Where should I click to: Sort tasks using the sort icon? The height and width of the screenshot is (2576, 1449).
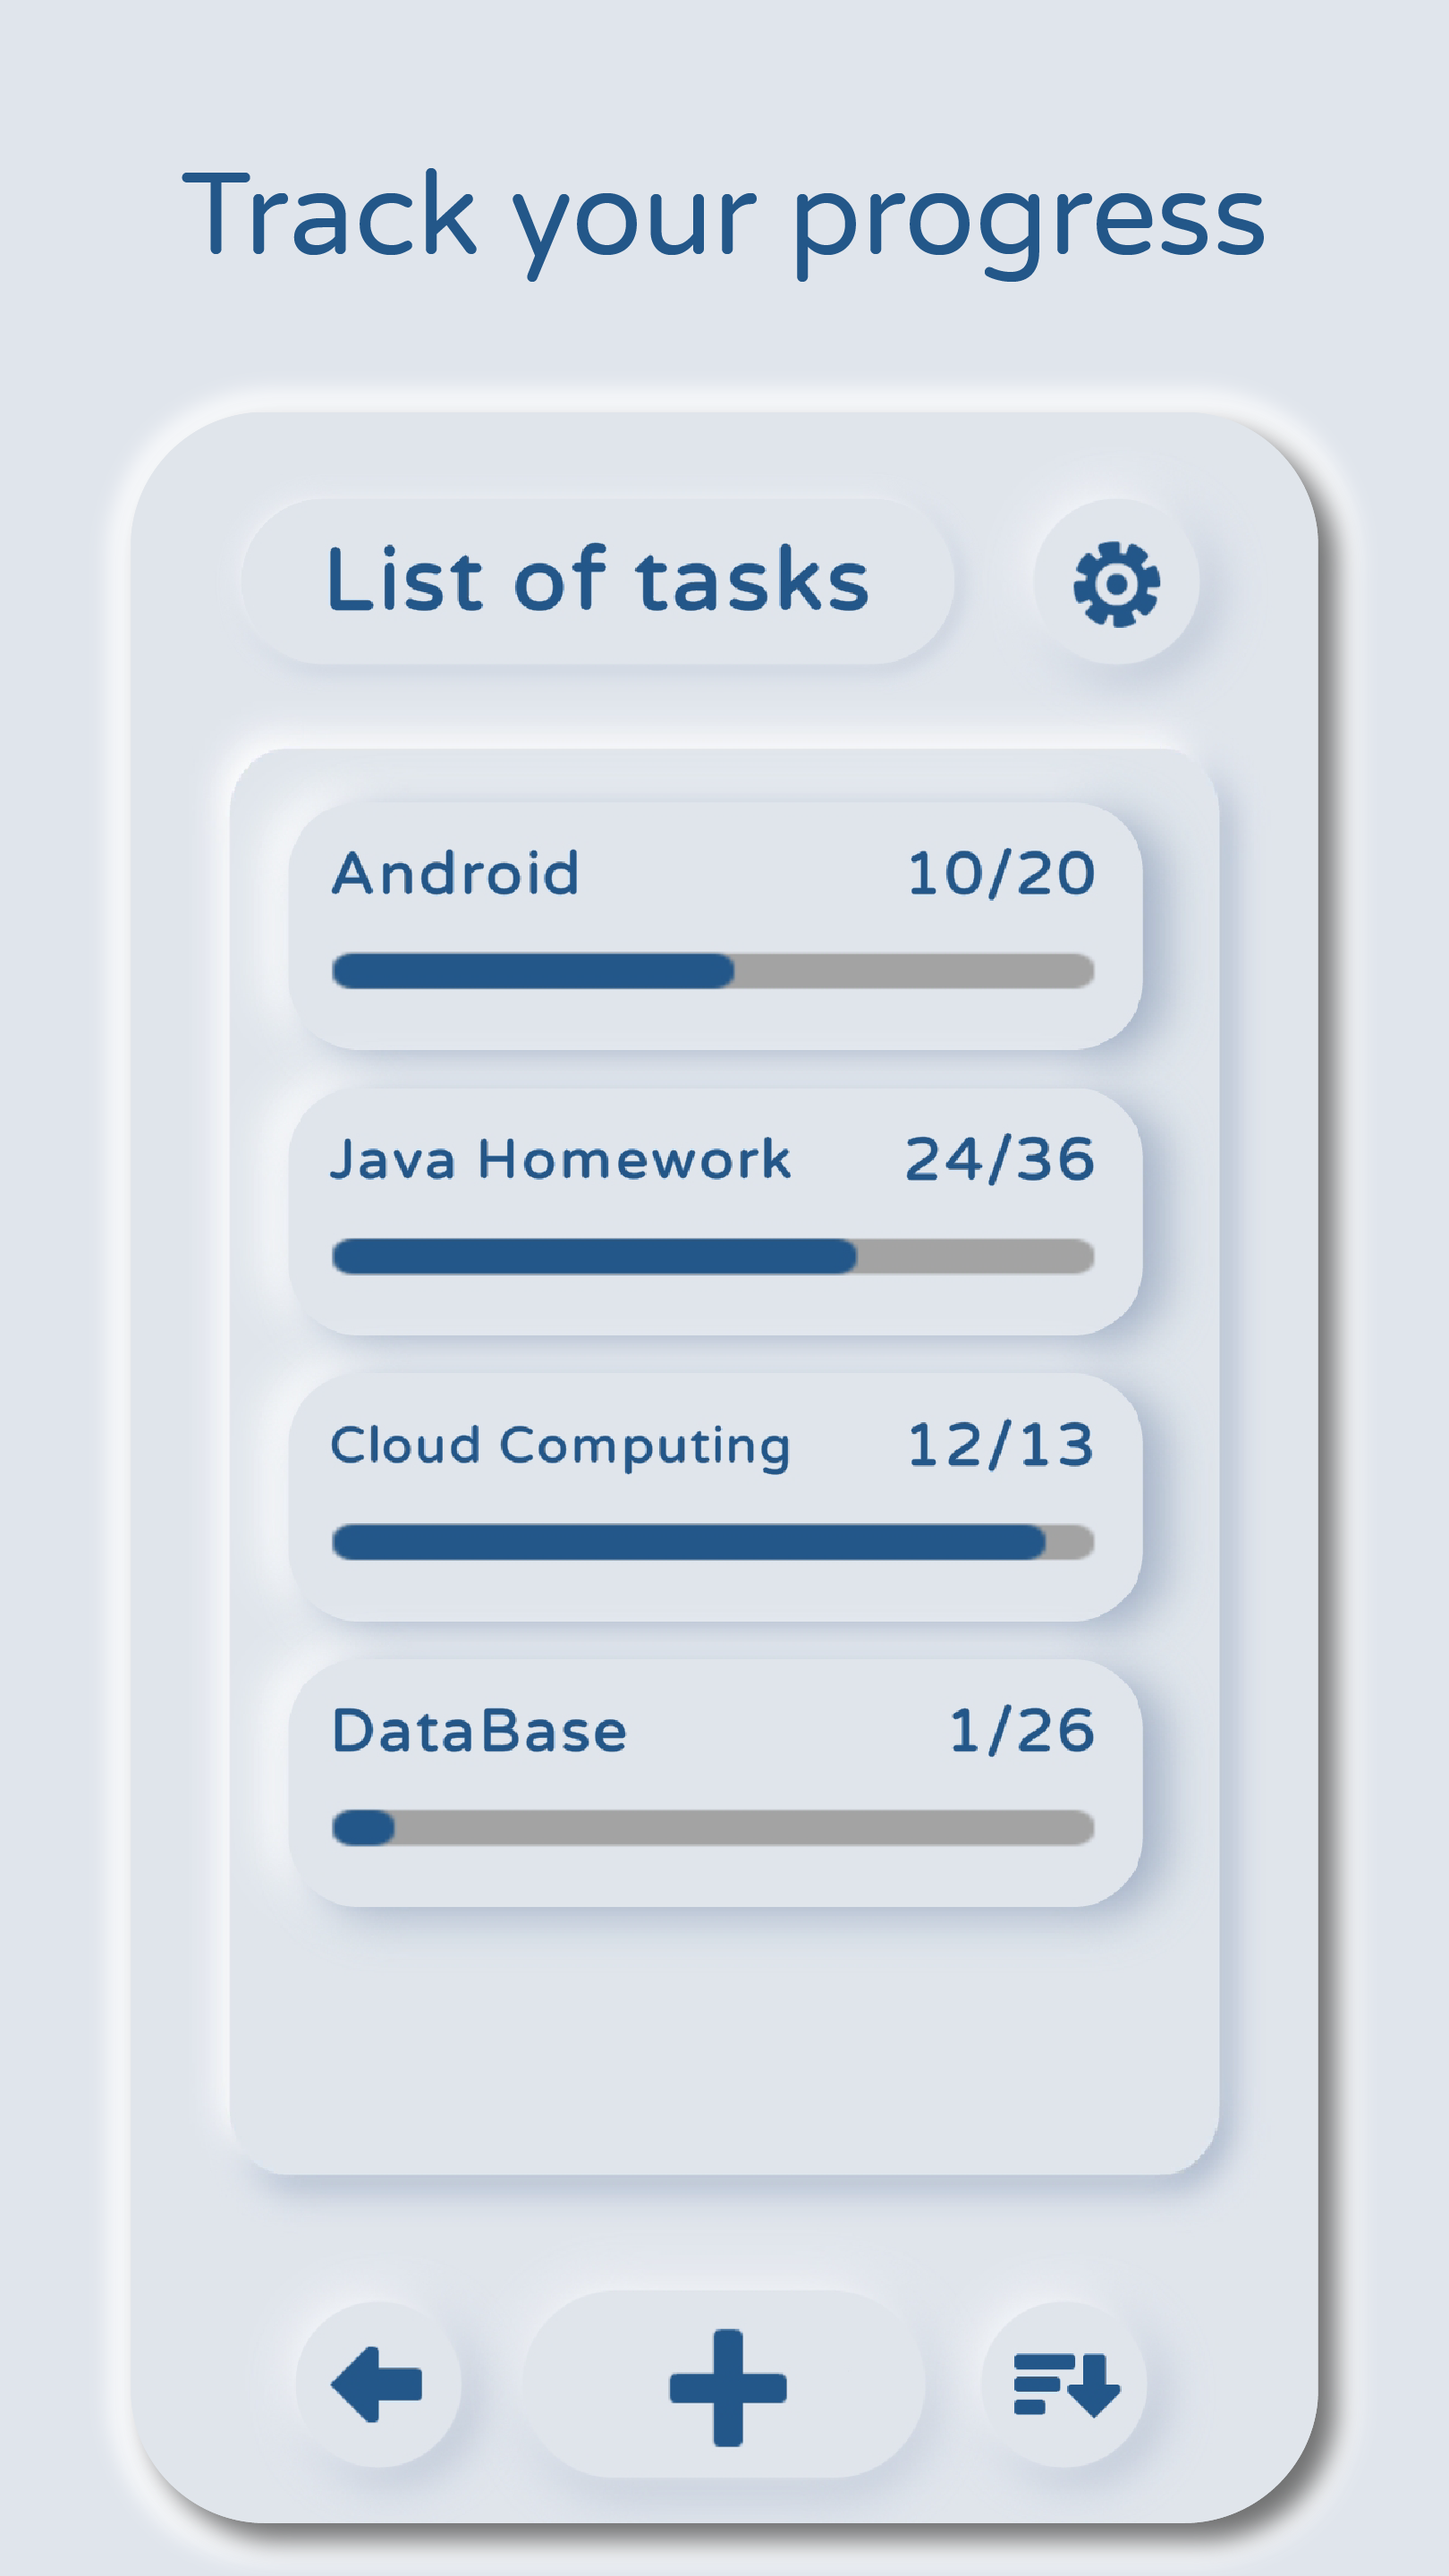[x=1065, y=2385]
